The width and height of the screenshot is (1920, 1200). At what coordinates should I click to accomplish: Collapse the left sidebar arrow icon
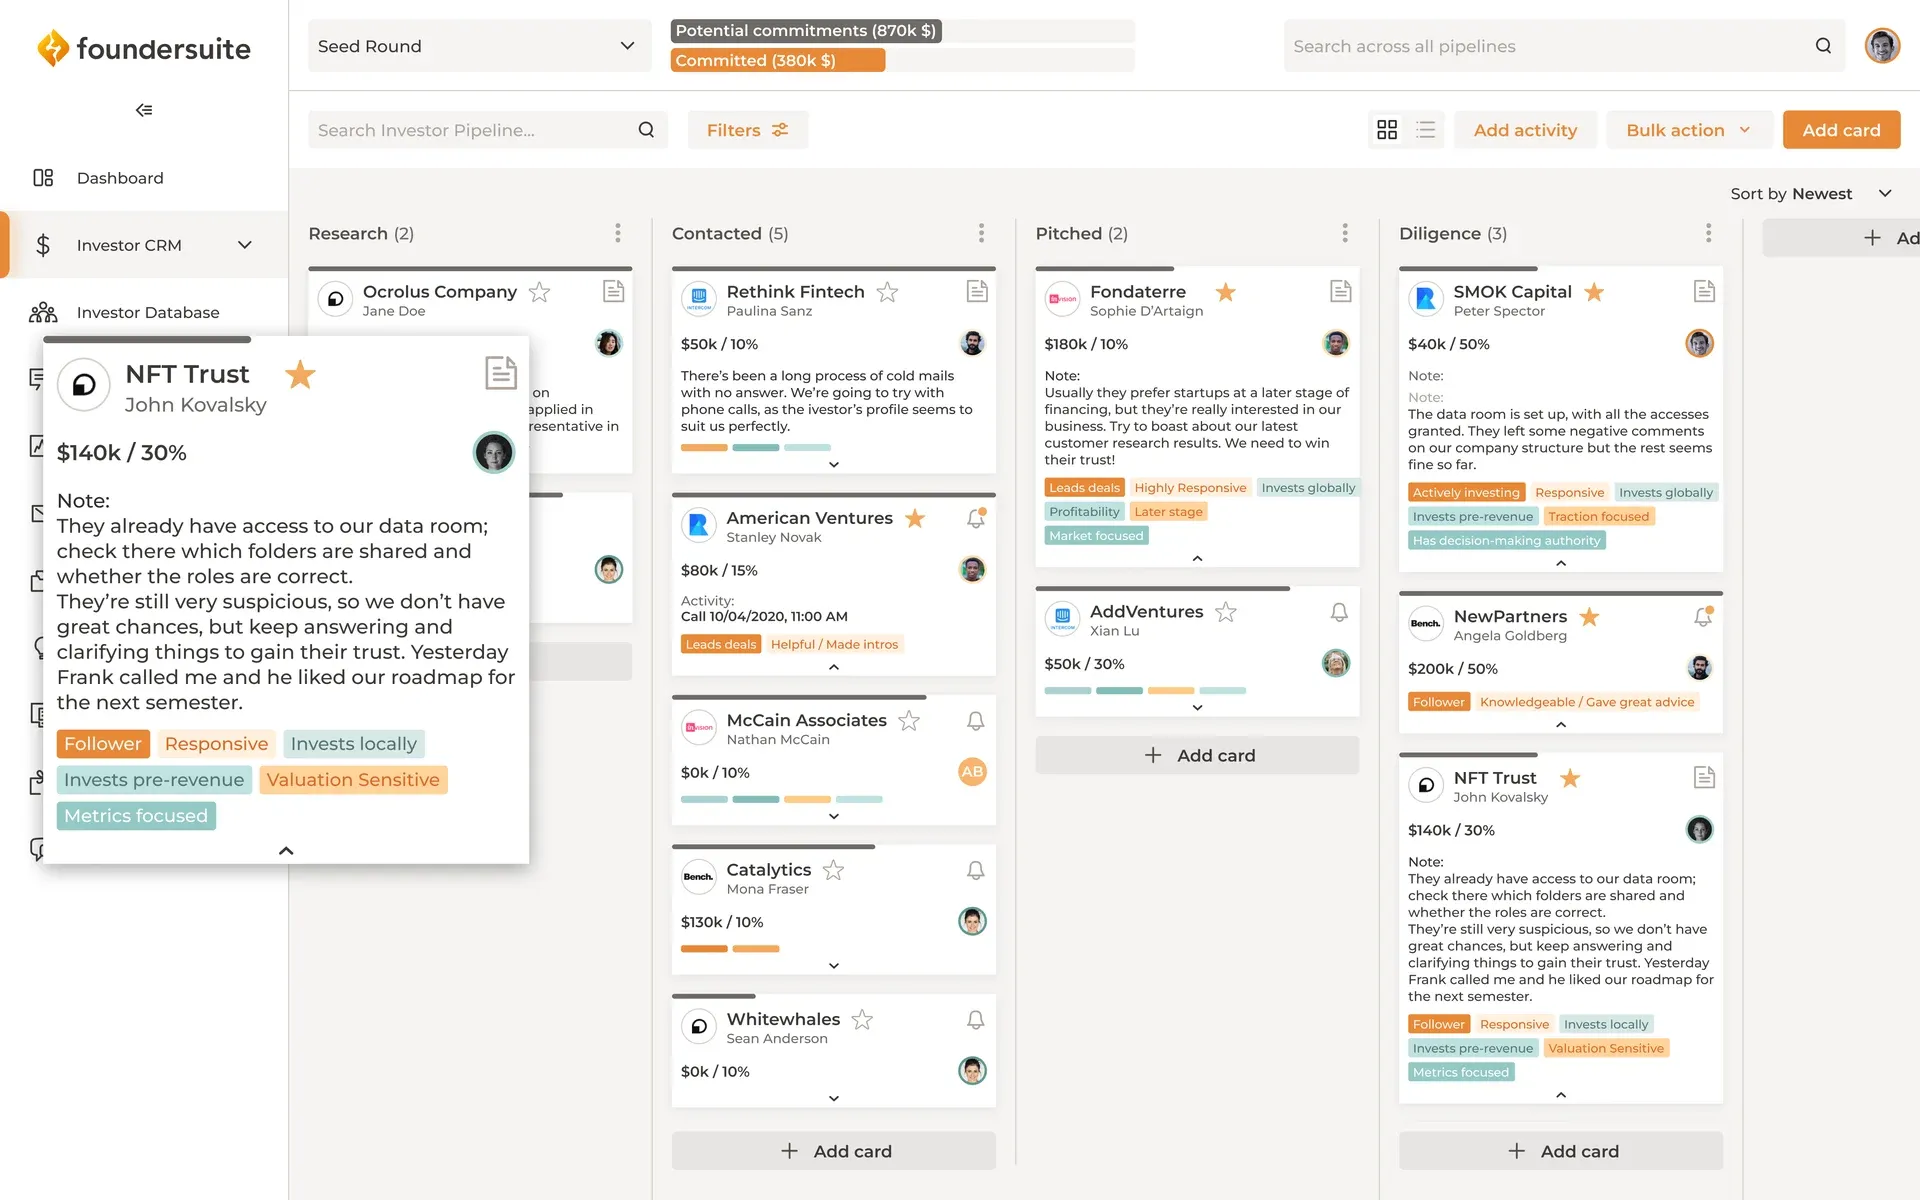pos(144,110)
